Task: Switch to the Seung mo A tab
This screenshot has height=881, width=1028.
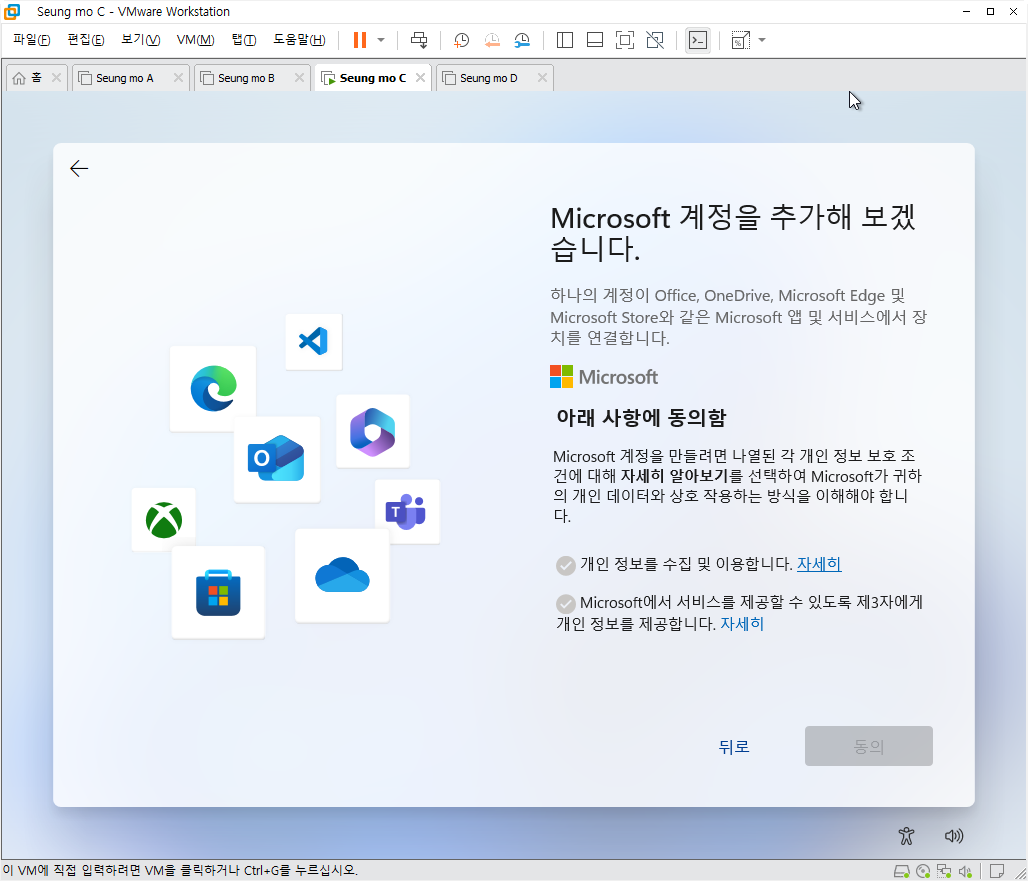Action: (x=125, y=78)
